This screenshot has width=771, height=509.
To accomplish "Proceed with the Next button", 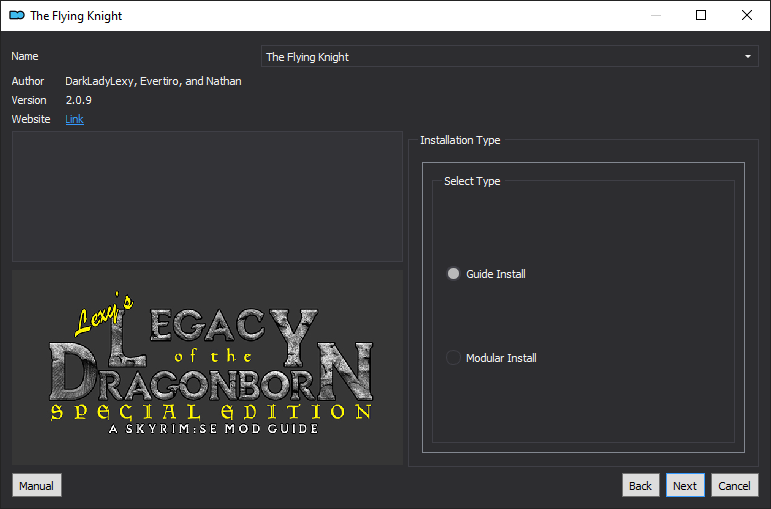I will 685,485.
